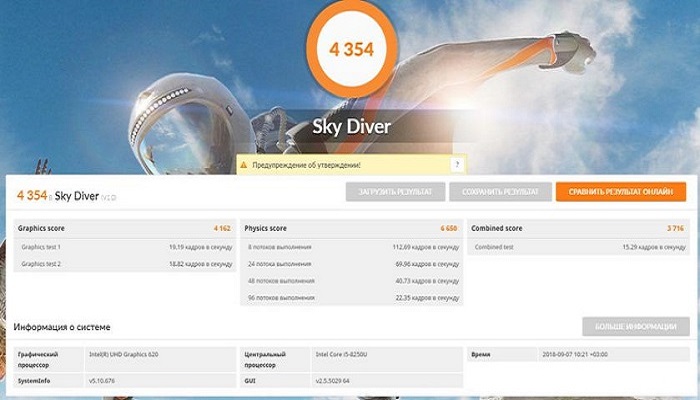Viewport: 700px width, 400px height.
Task: Select the '8 потоков выполнения' row
Action: (352, 247)
